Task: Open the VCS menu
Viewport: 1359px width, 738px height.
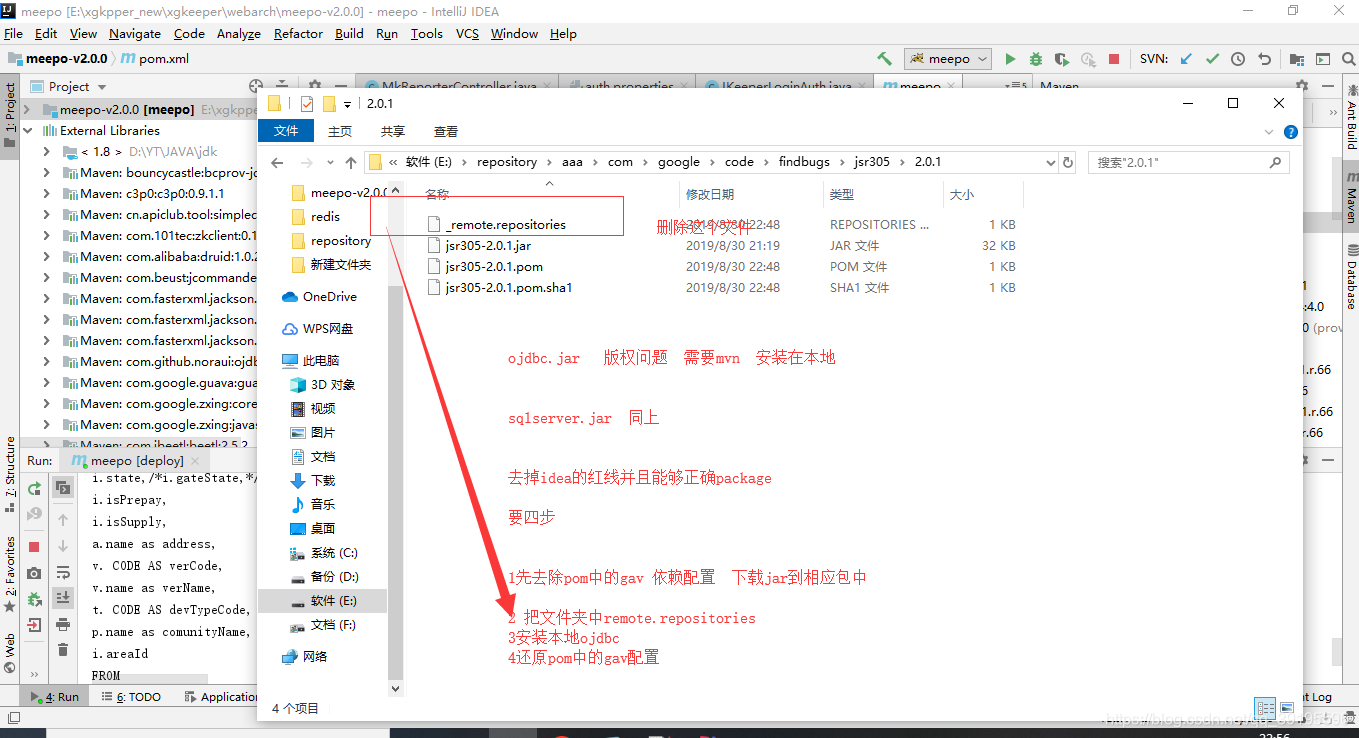Action: tap(467, 33)
